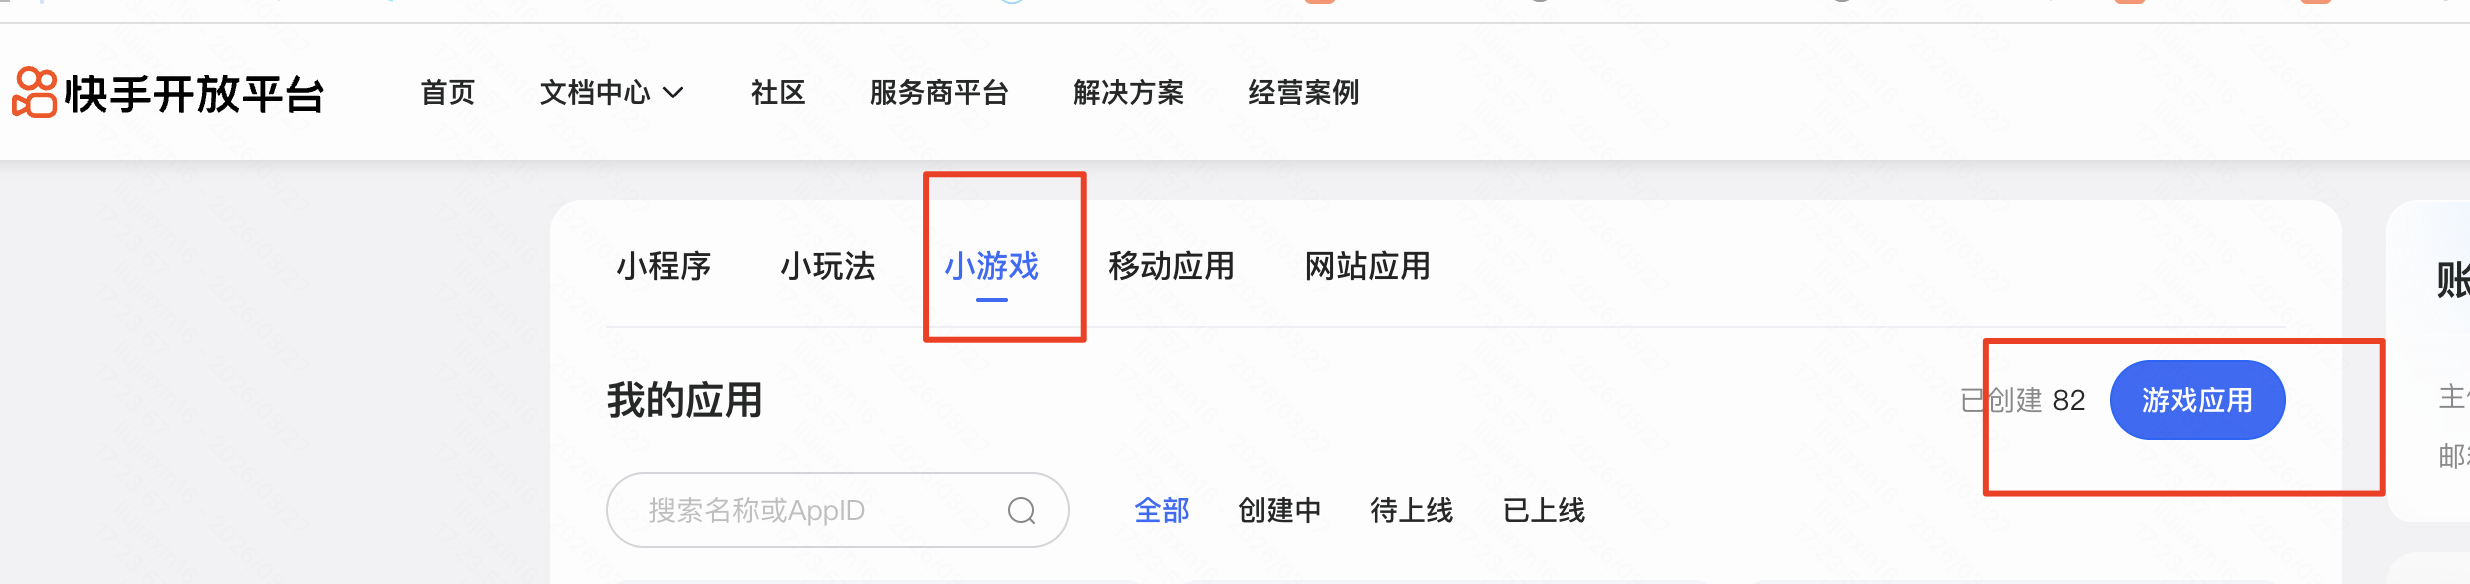Screen dimensions: 2470x584
Task: Switch to the 小玩法 tab
Action: point(827,266)
